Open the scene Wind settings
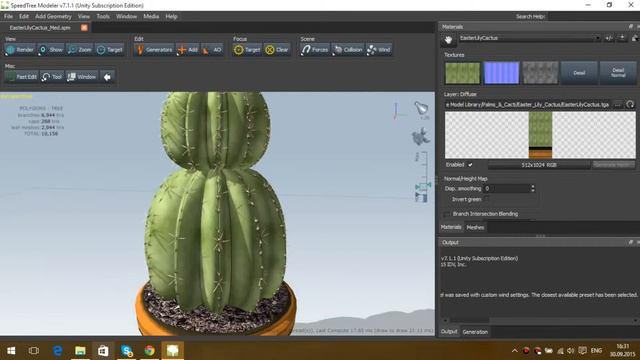Screen dimensions: 640x360 [x=379, y=50]
